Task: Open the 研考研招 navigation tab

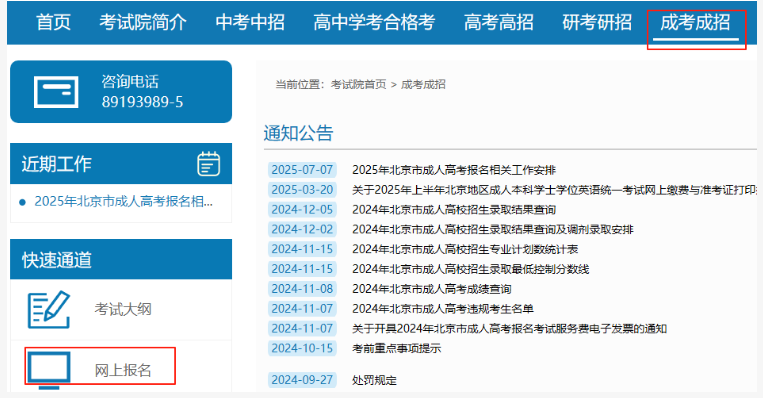Action: (597, 22)
